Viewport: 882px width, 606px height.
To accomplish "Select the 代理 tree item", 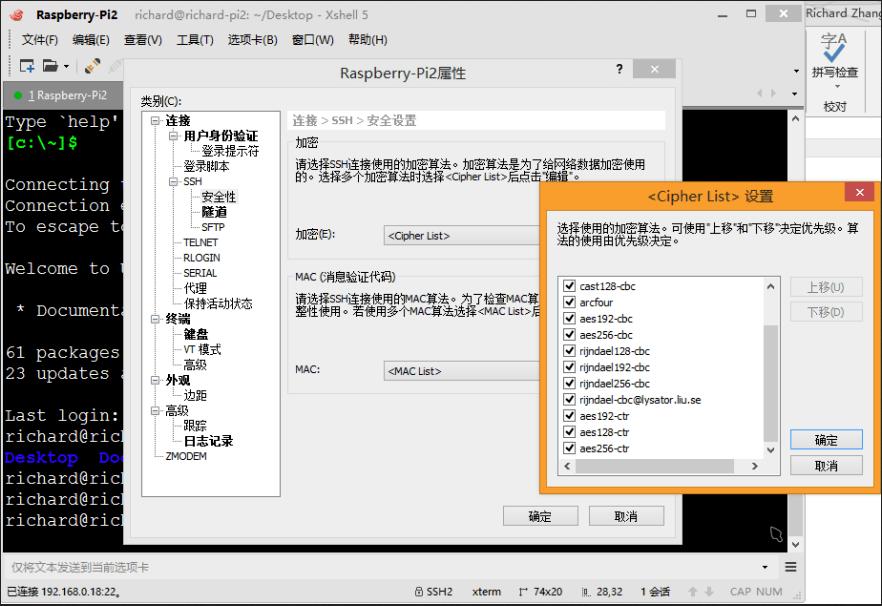I will (195, 289).
